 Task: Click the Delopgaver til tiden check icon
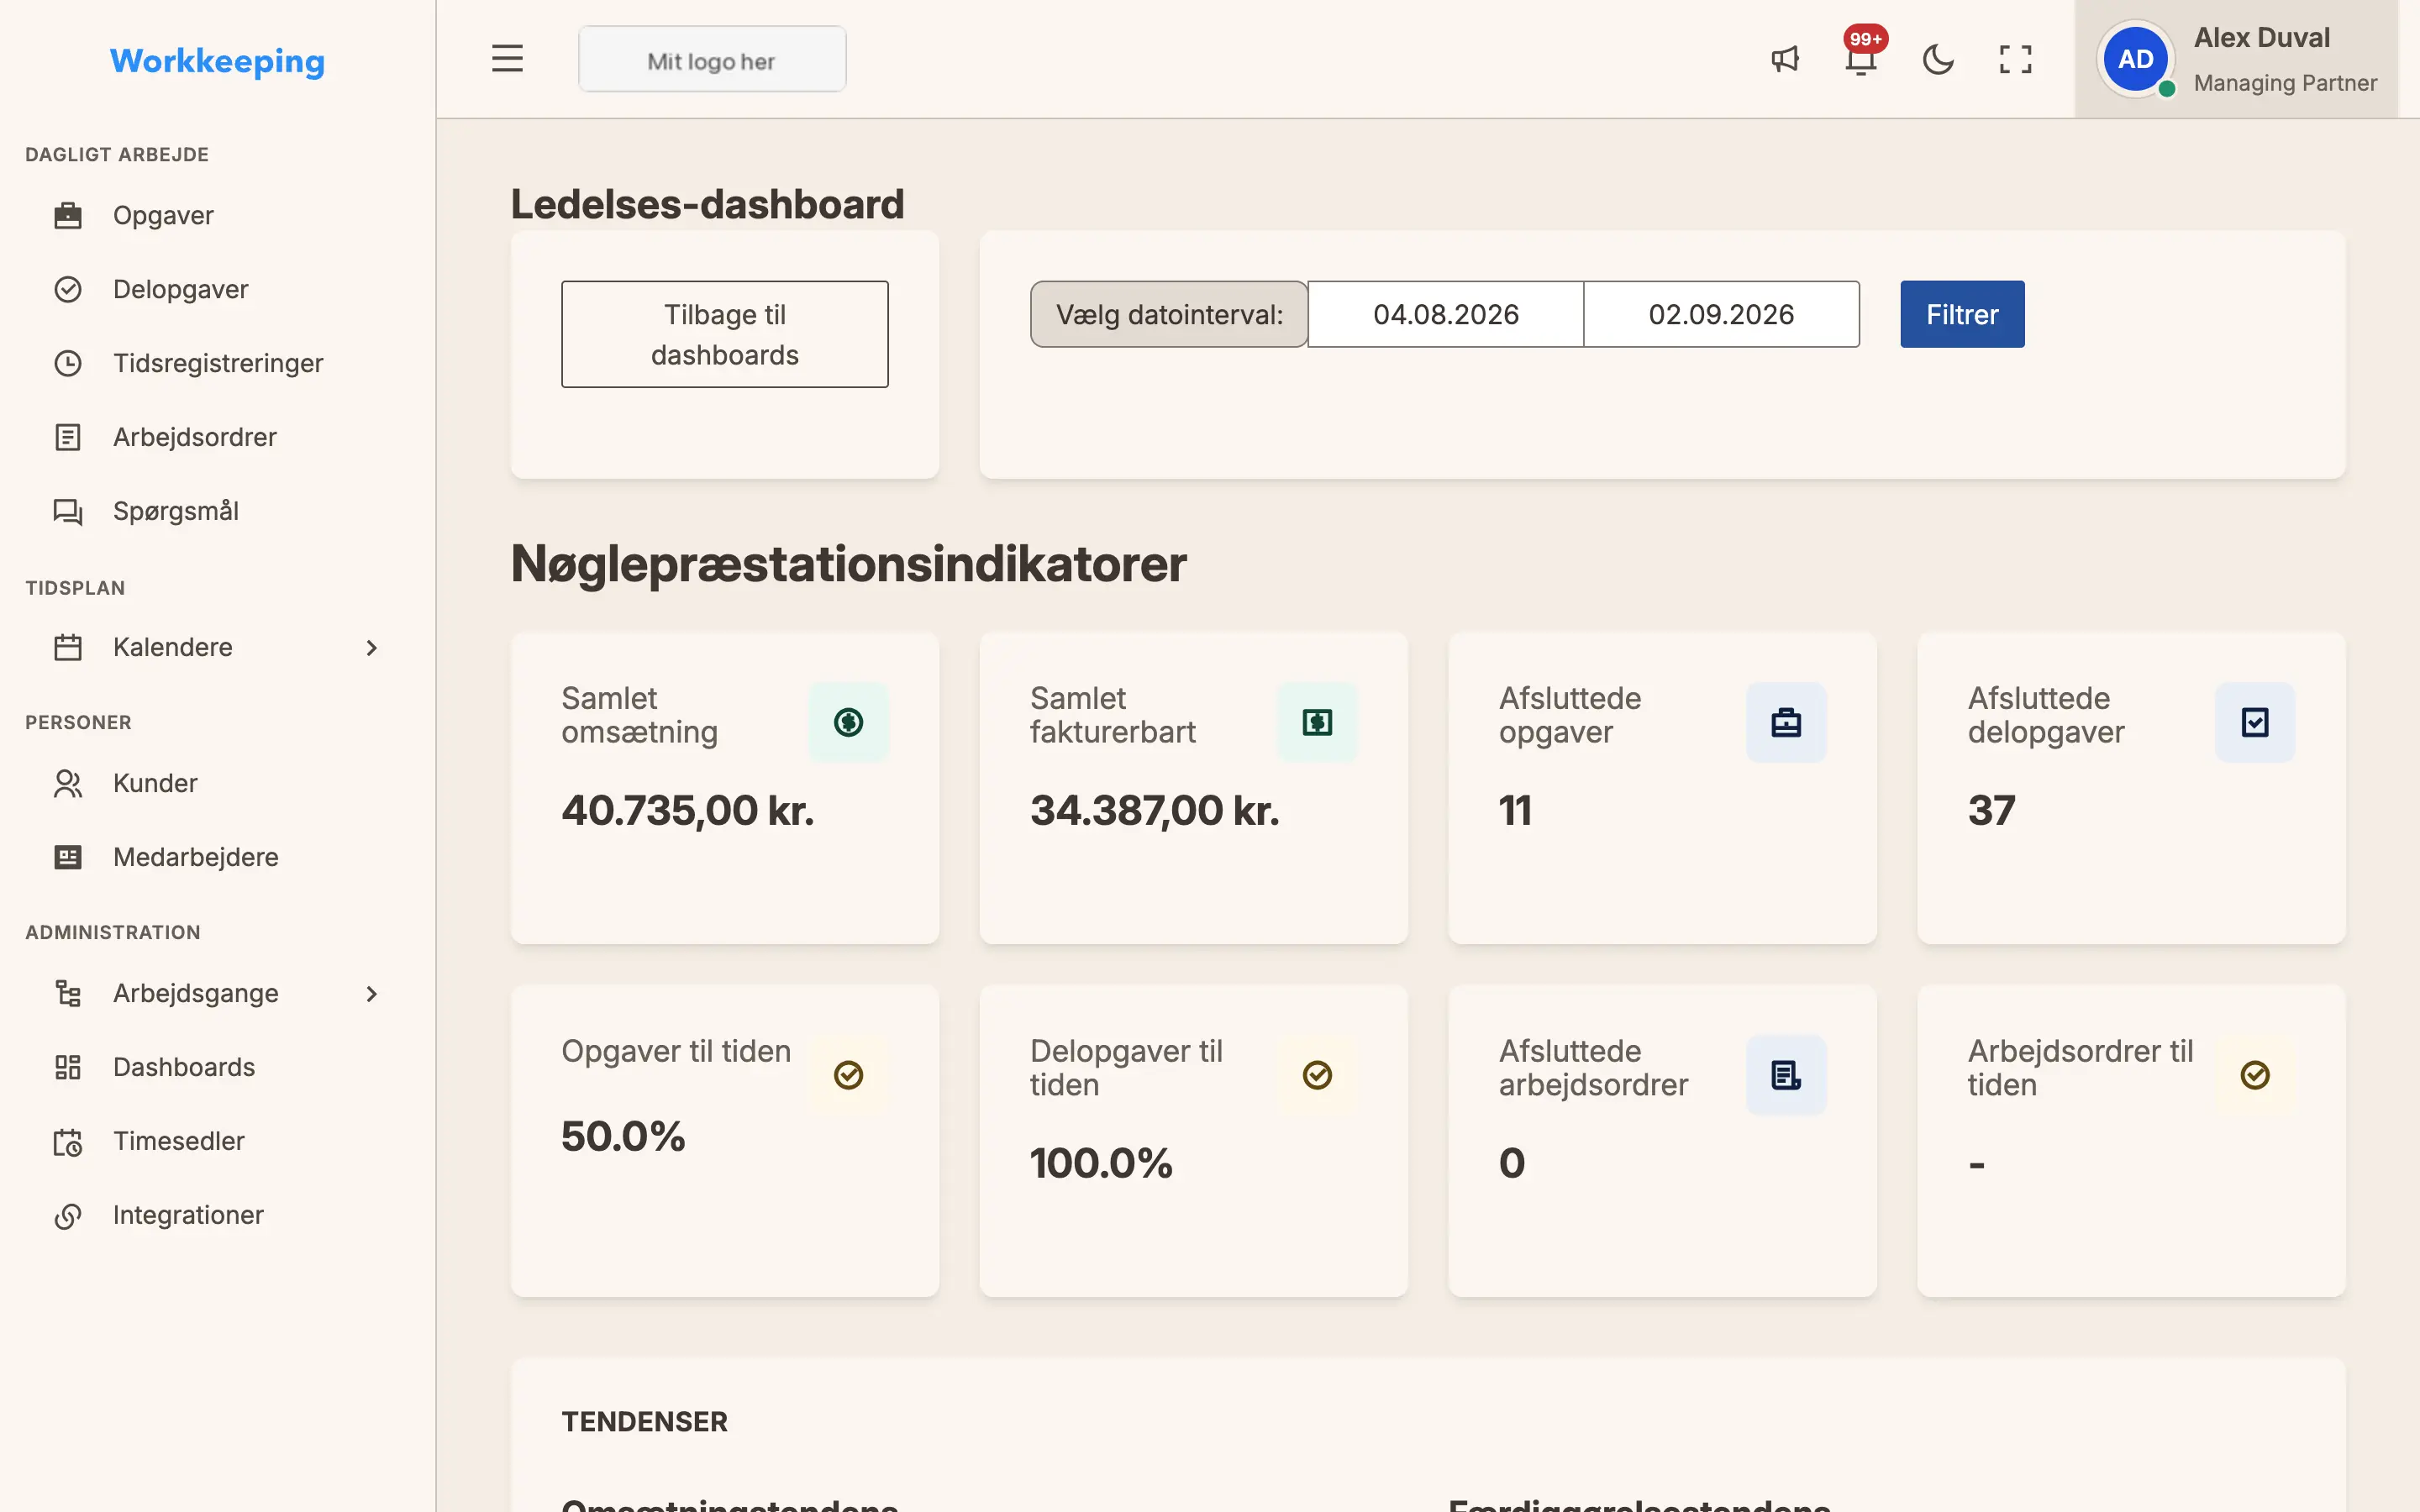pos(1317,1075)
